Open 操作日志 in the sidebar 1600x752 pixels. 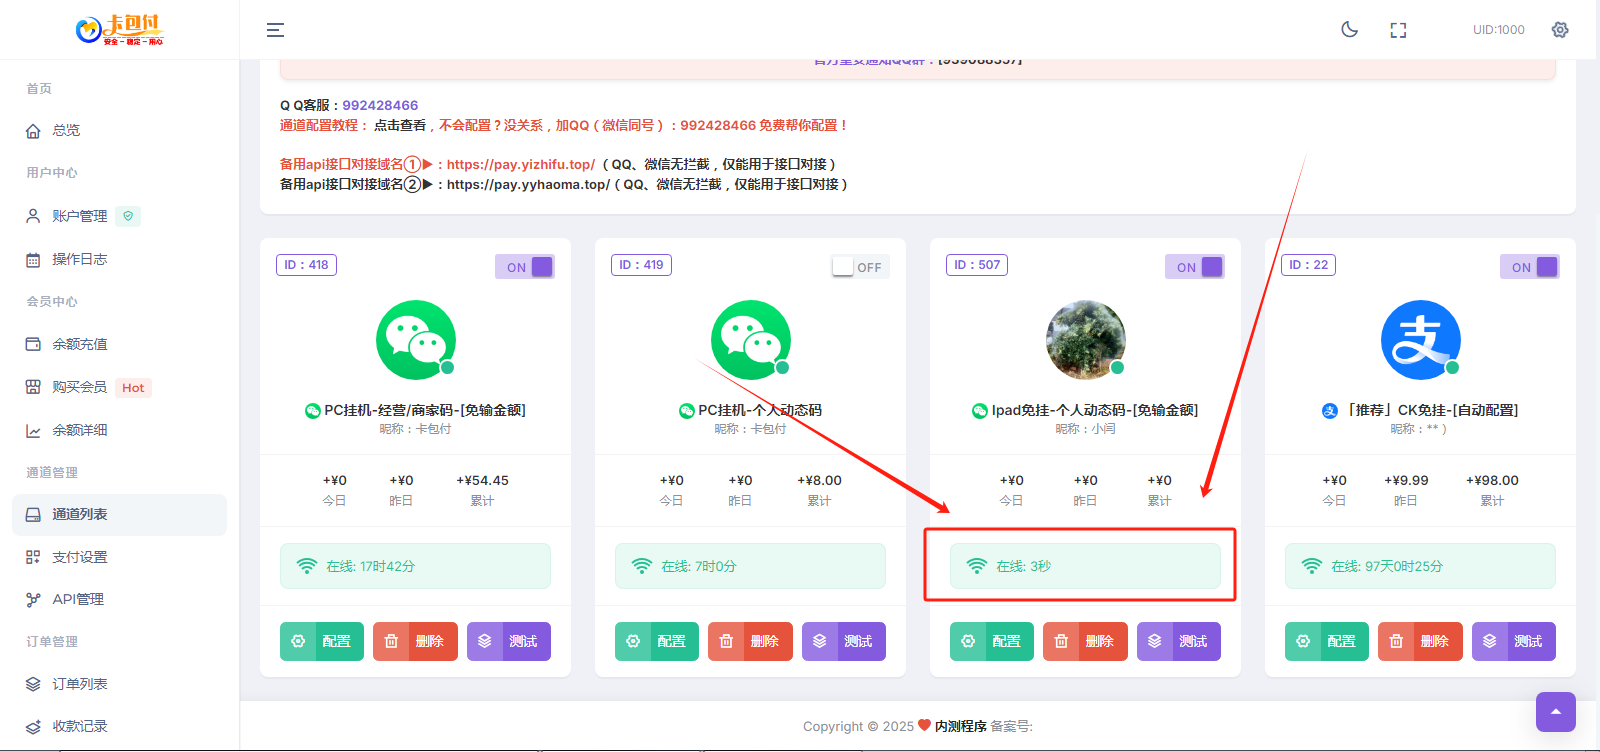point(120,259)
